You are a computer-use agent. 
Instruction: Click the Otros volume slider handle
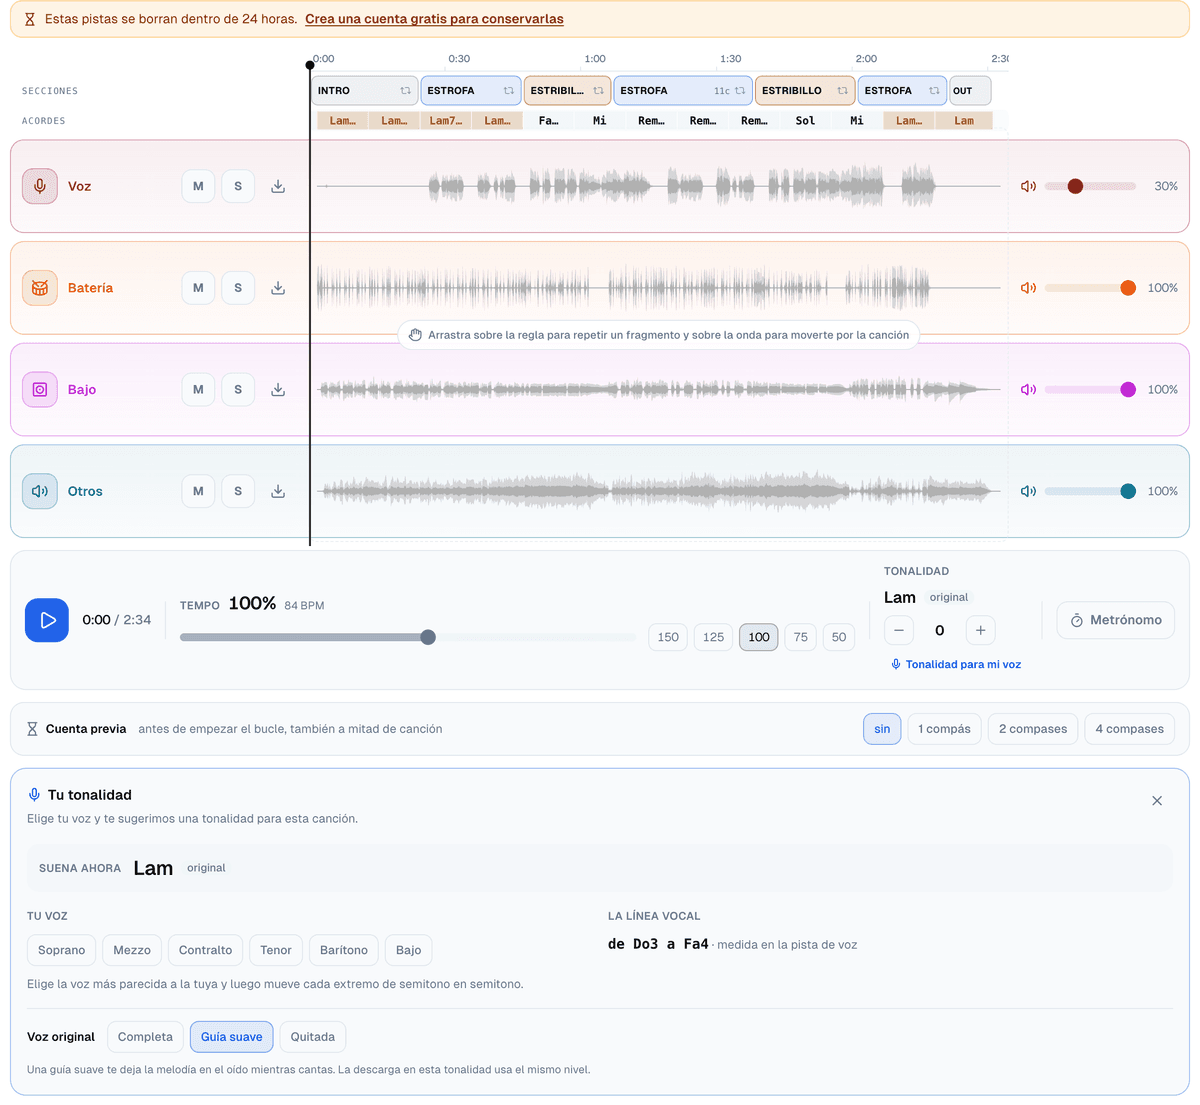pos(1128,491)
